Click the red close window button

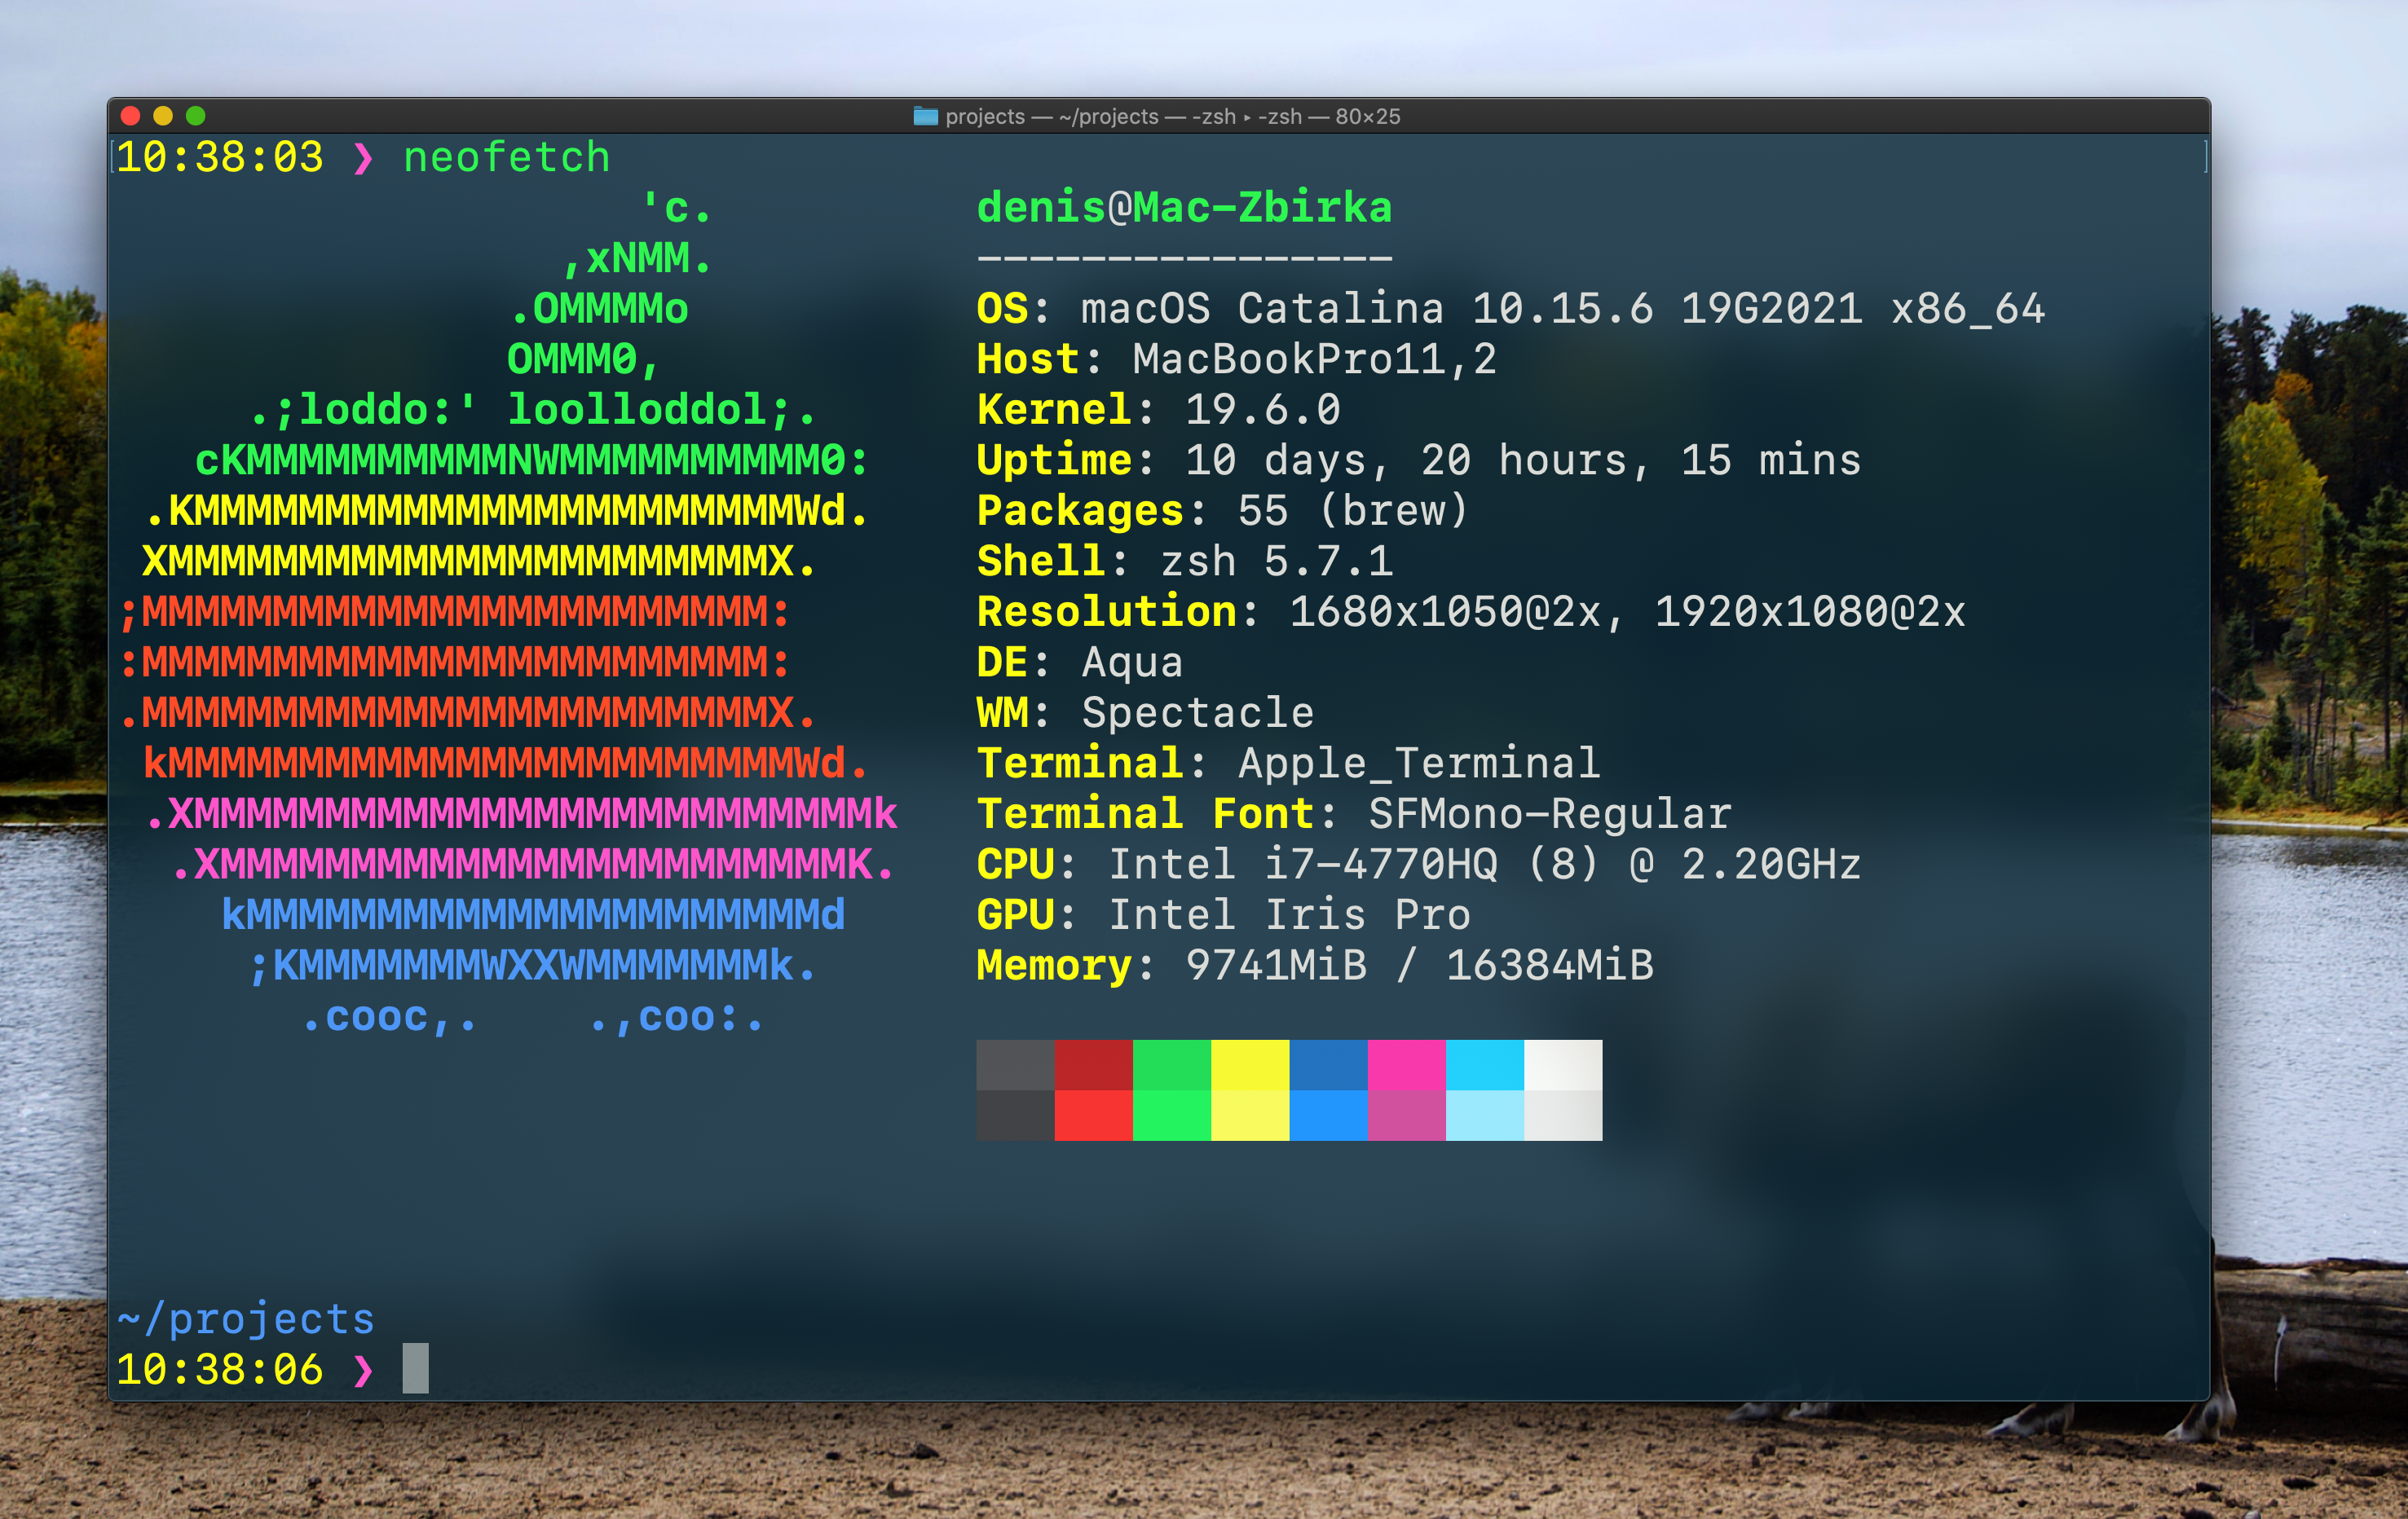click(130, 116)
